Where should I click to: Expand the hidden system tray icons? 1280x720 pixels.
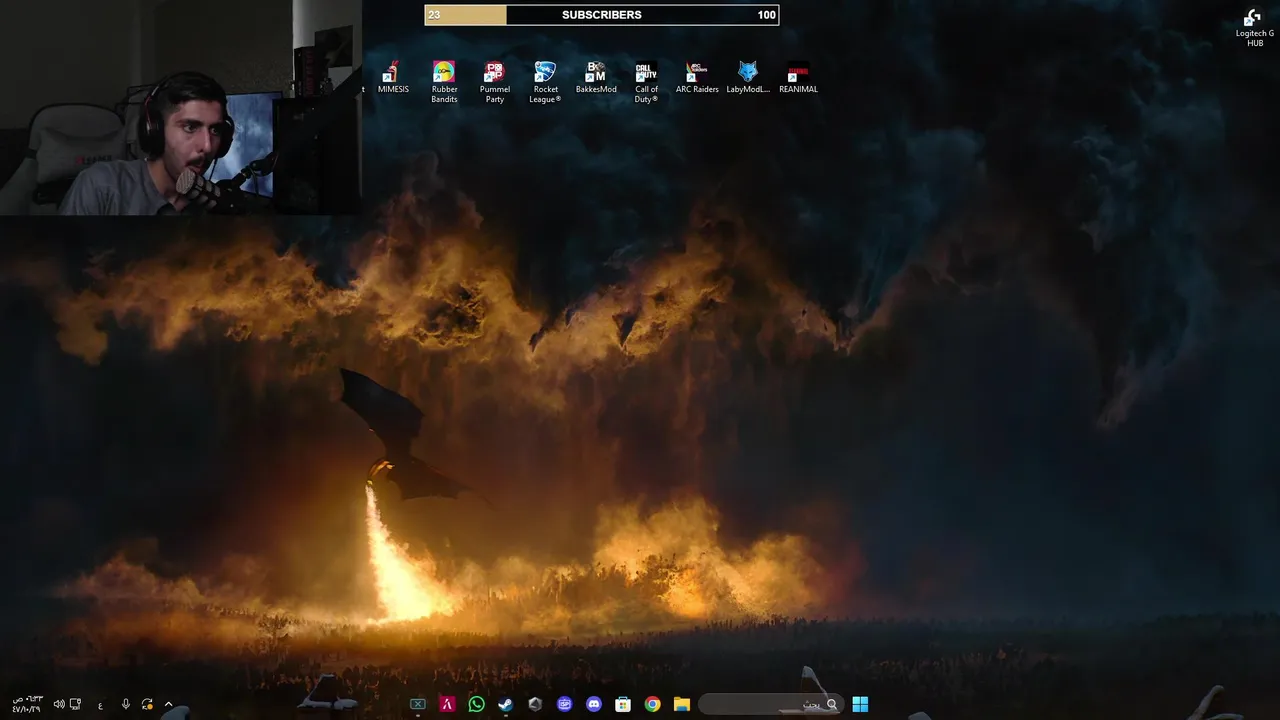point(168,704)
